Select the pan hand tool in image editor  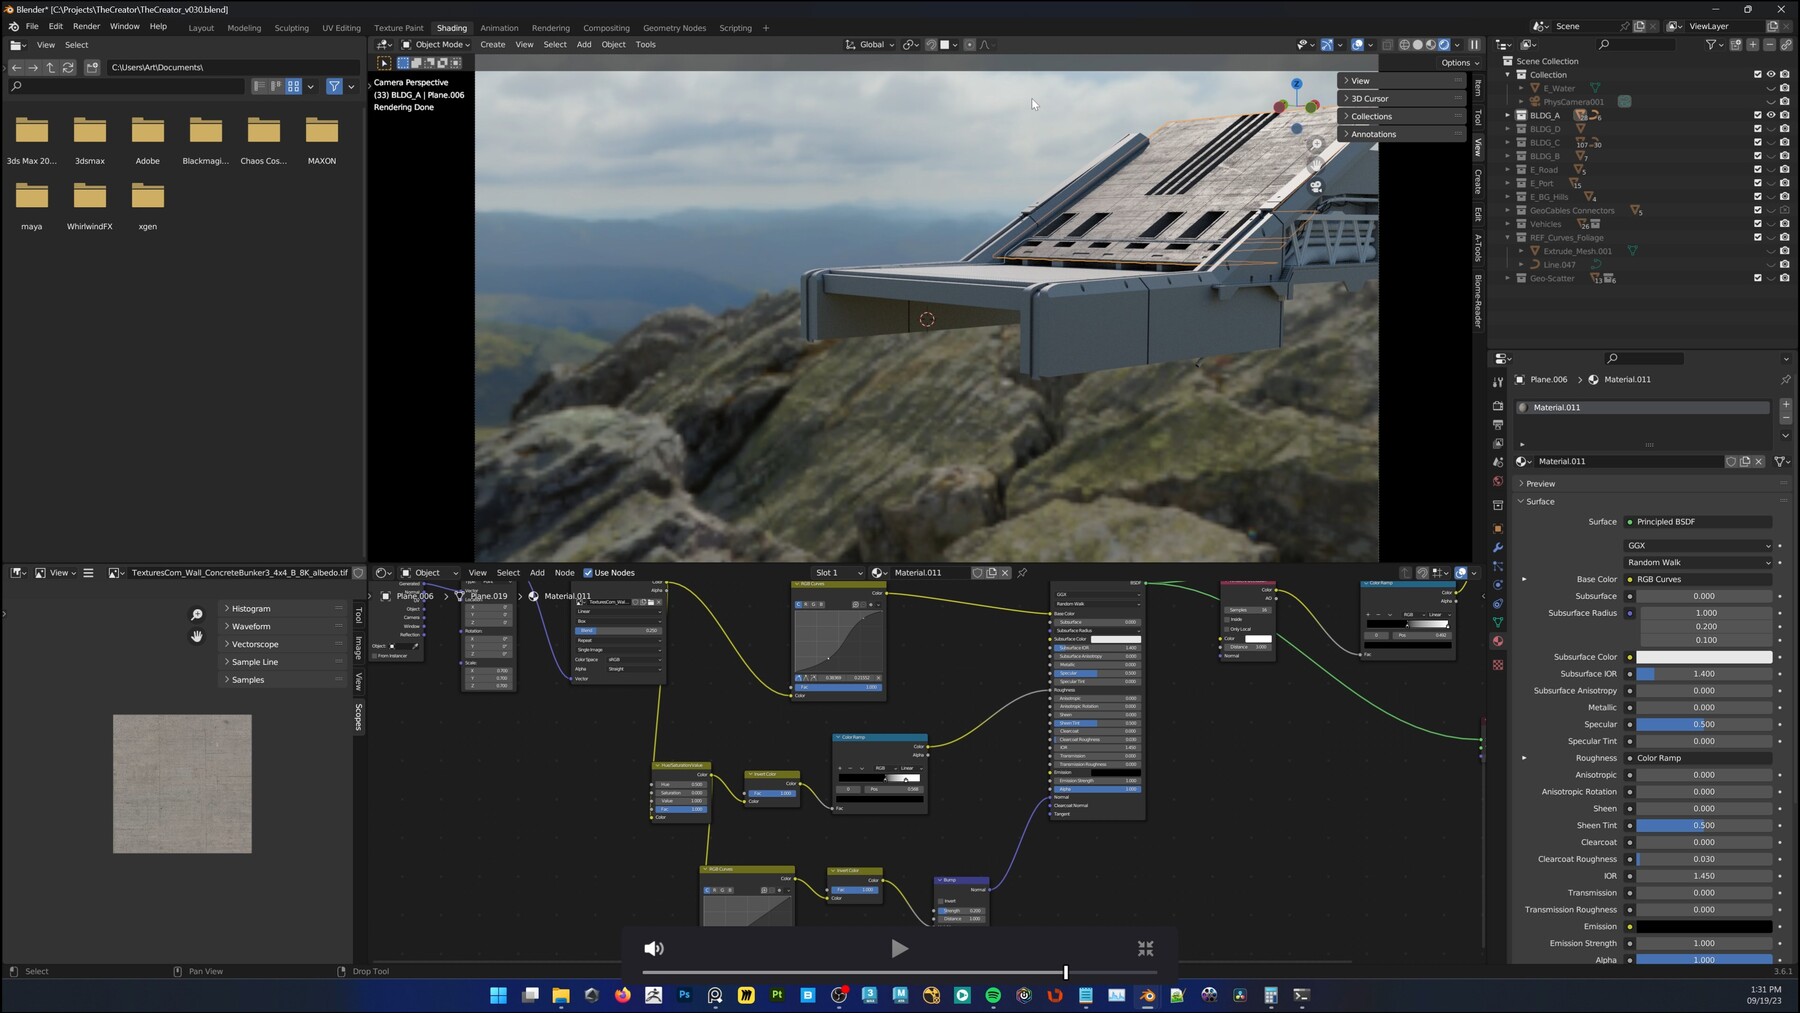(196, 636)
